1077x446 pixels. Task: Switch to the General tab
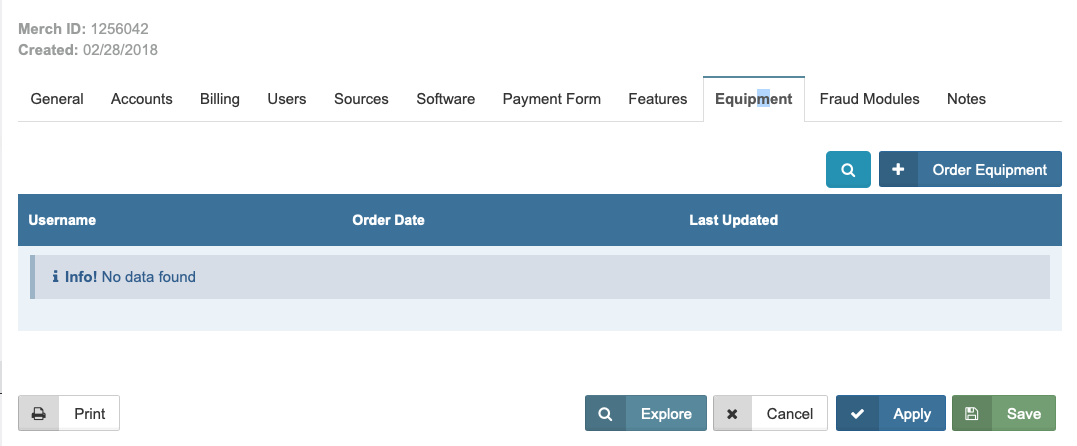[57, 99]
